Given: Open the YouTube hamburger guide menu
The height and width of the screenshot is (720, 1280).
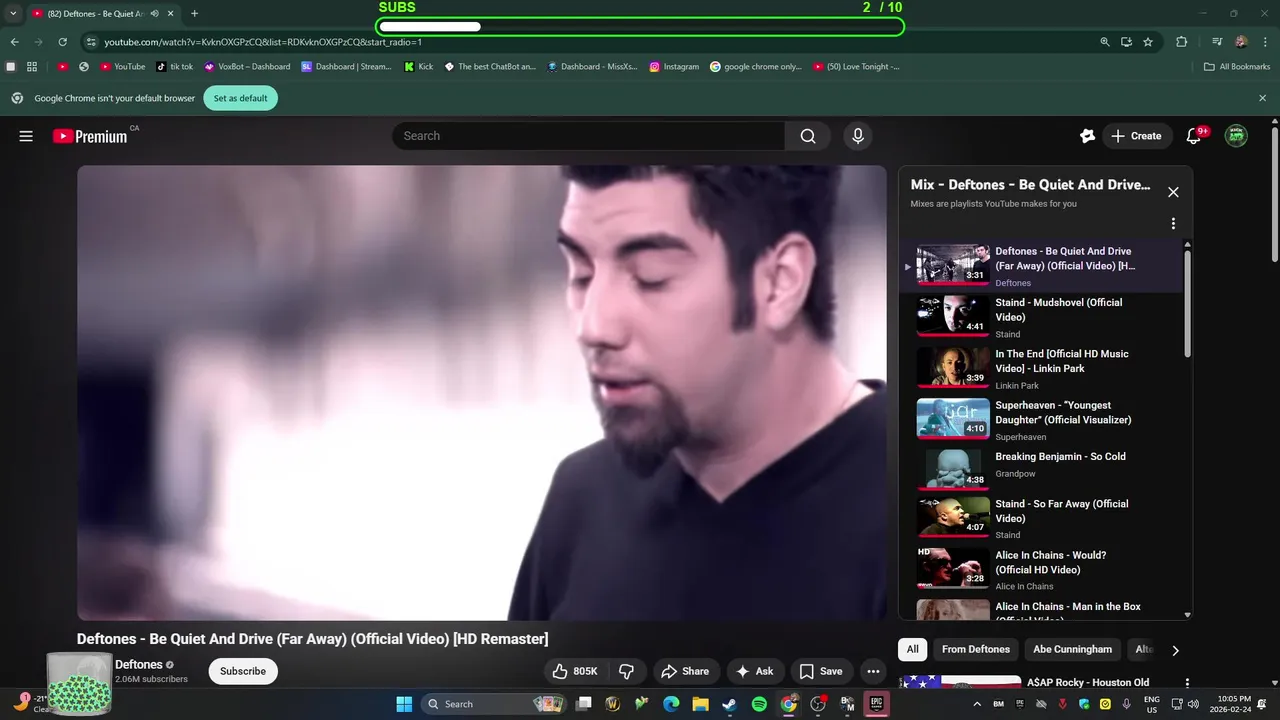Looking at the screenshot, I should 26,136.
